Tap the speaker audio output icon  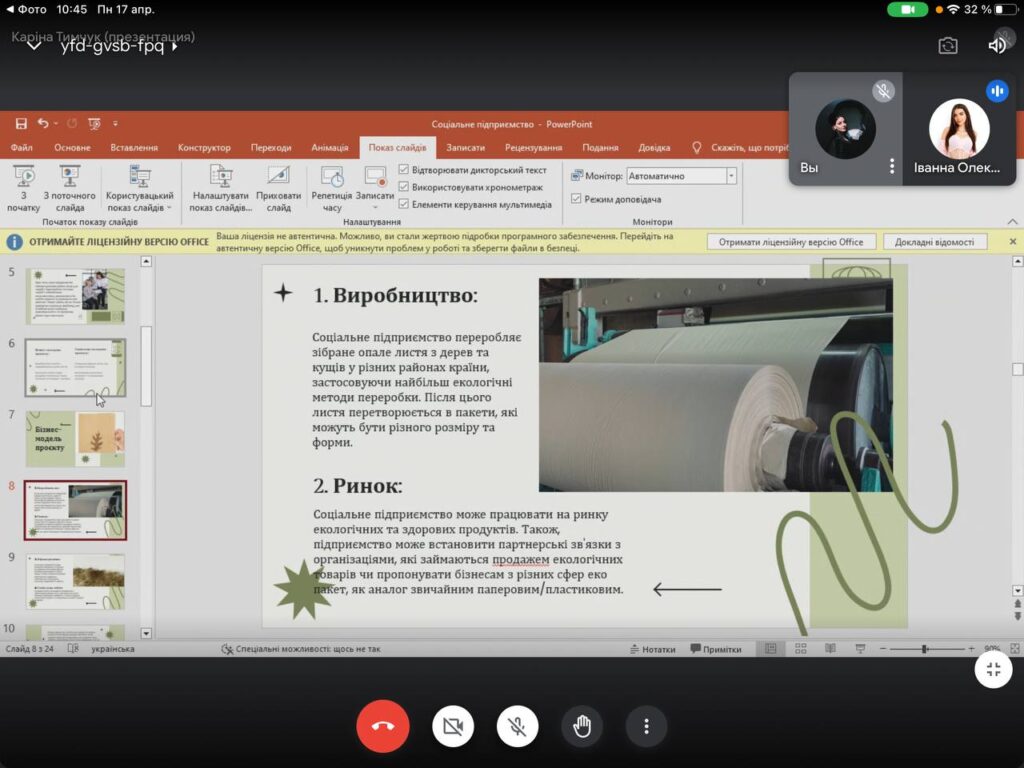tap(997, 45)
